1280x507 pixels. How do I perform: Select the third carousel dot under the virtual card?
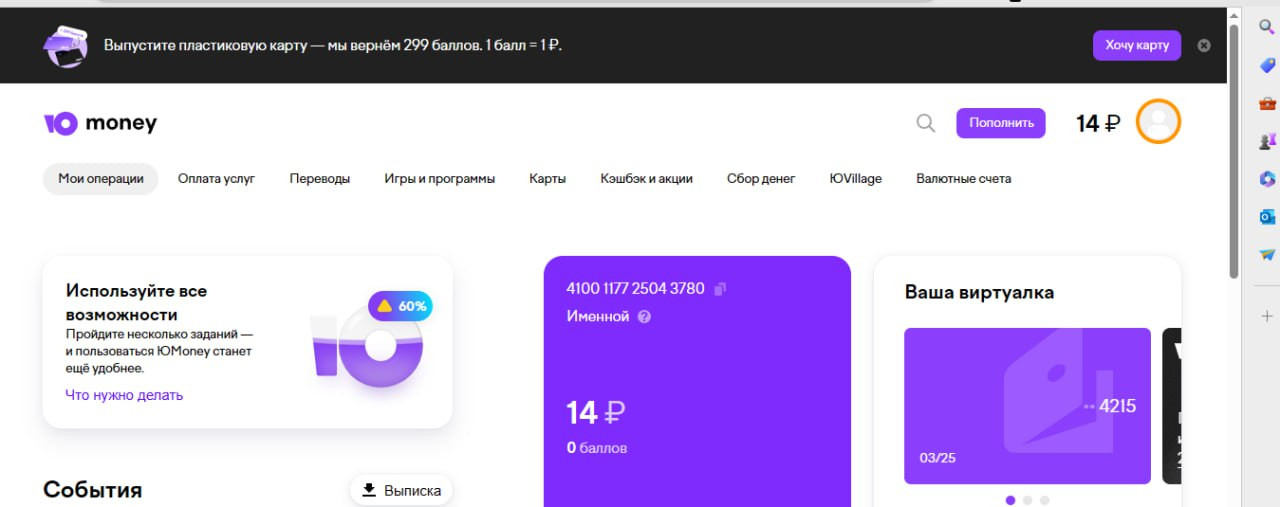tap(1045, 500)
